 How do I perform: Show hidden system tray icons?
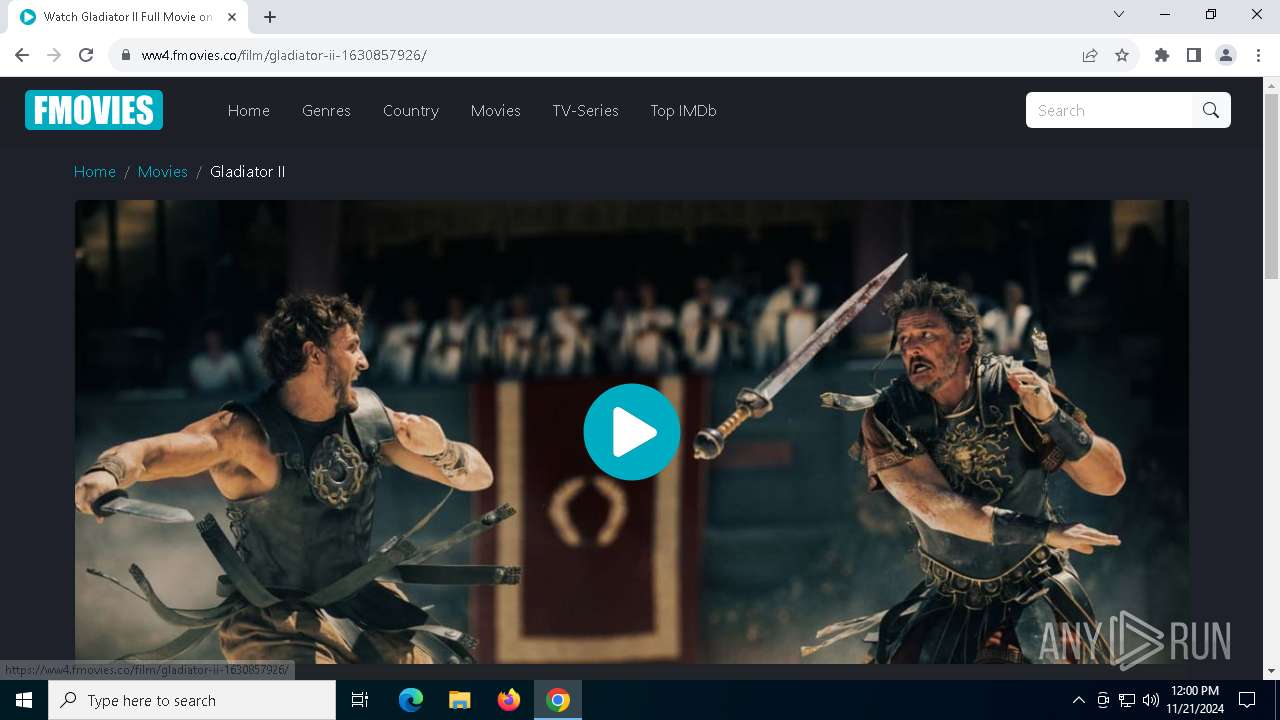pyautogui.click(x=1078, y=700)
